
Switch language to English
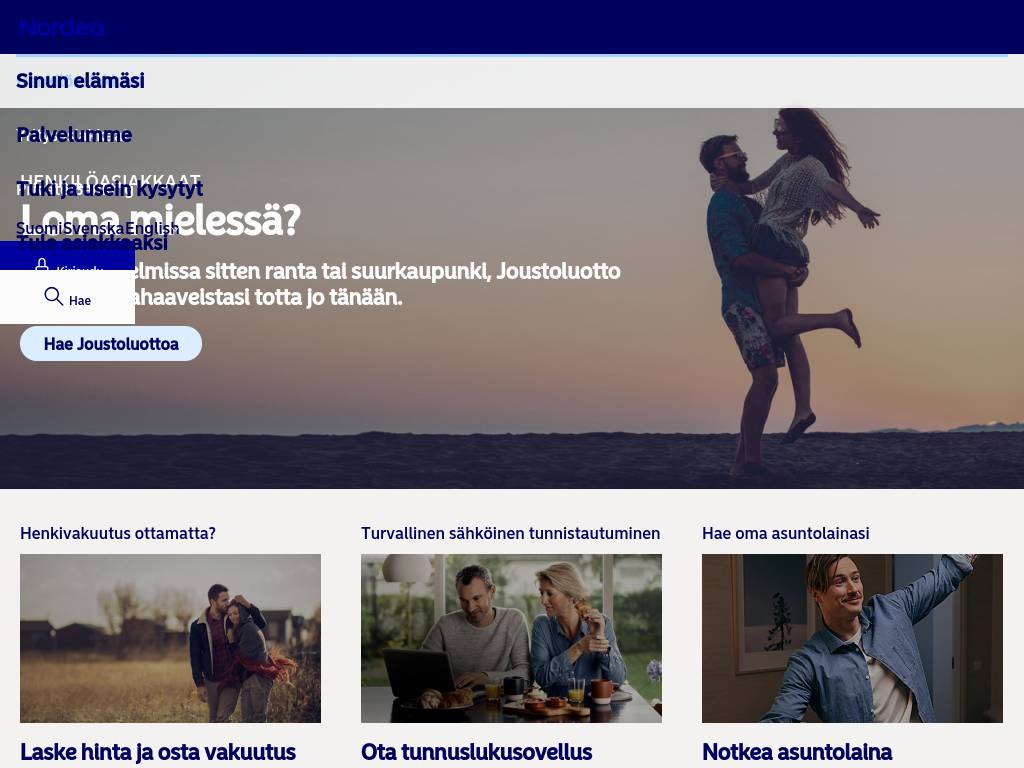tap(151, 229)
